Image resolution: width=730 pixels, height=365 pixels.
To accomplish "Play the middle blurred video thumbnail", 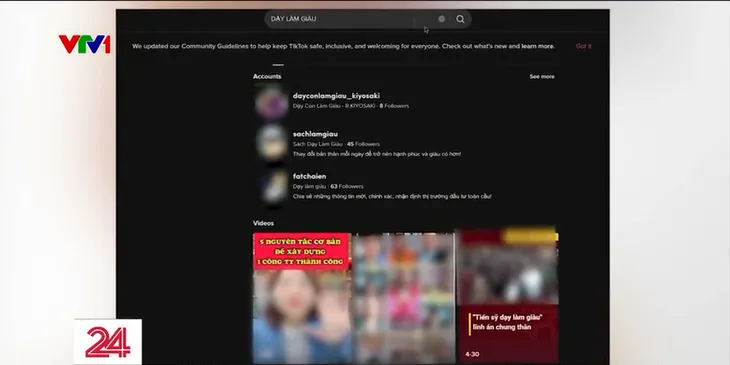I will pyautogui.click(x=404, y=298).
